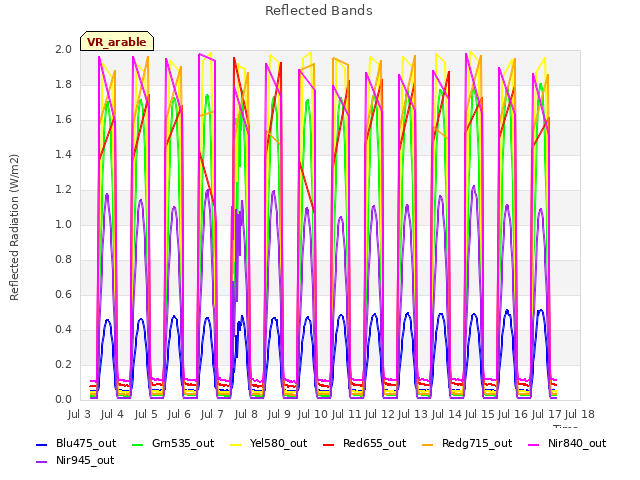Click the Jul 17 x-axis tick label
640x480 pixels.
547,414
